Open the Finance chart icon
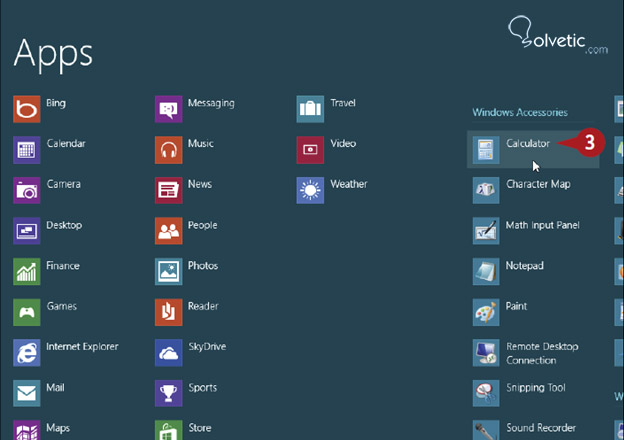This screenshot has width=624, height=440. (27, 272)
